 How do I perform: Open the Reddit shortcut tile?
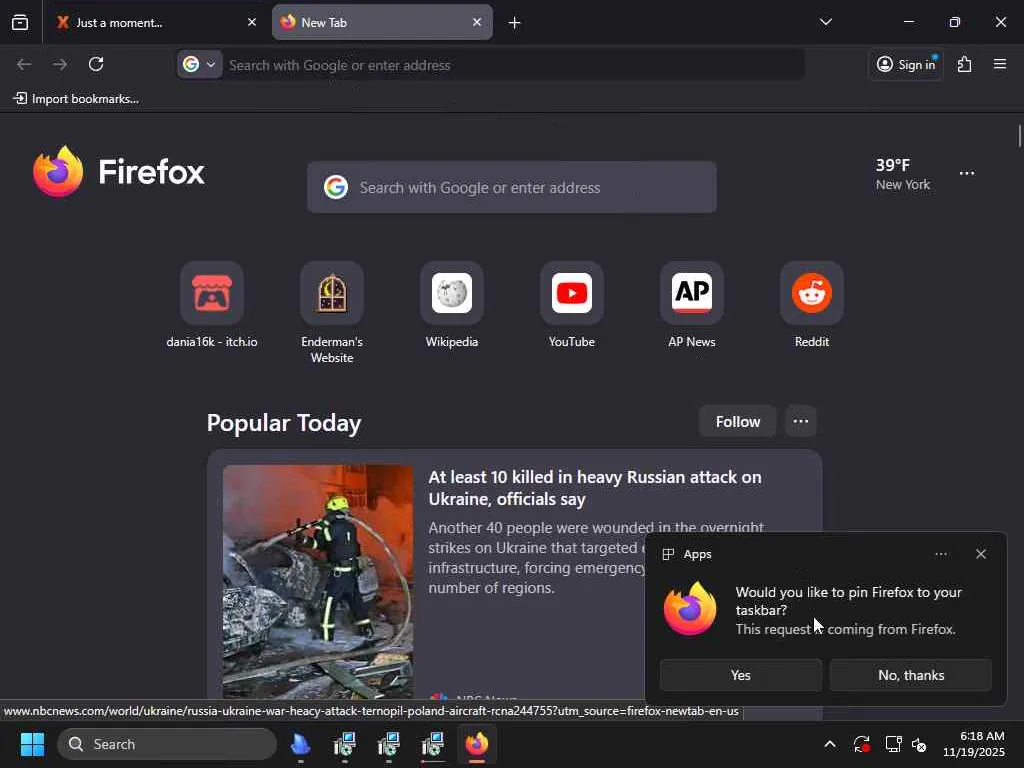[812, 305]
